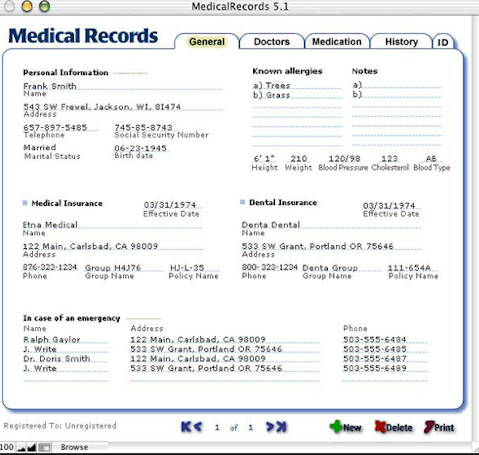
Task: Click the birth date field 06-23-1945
Action: [141, 148]
